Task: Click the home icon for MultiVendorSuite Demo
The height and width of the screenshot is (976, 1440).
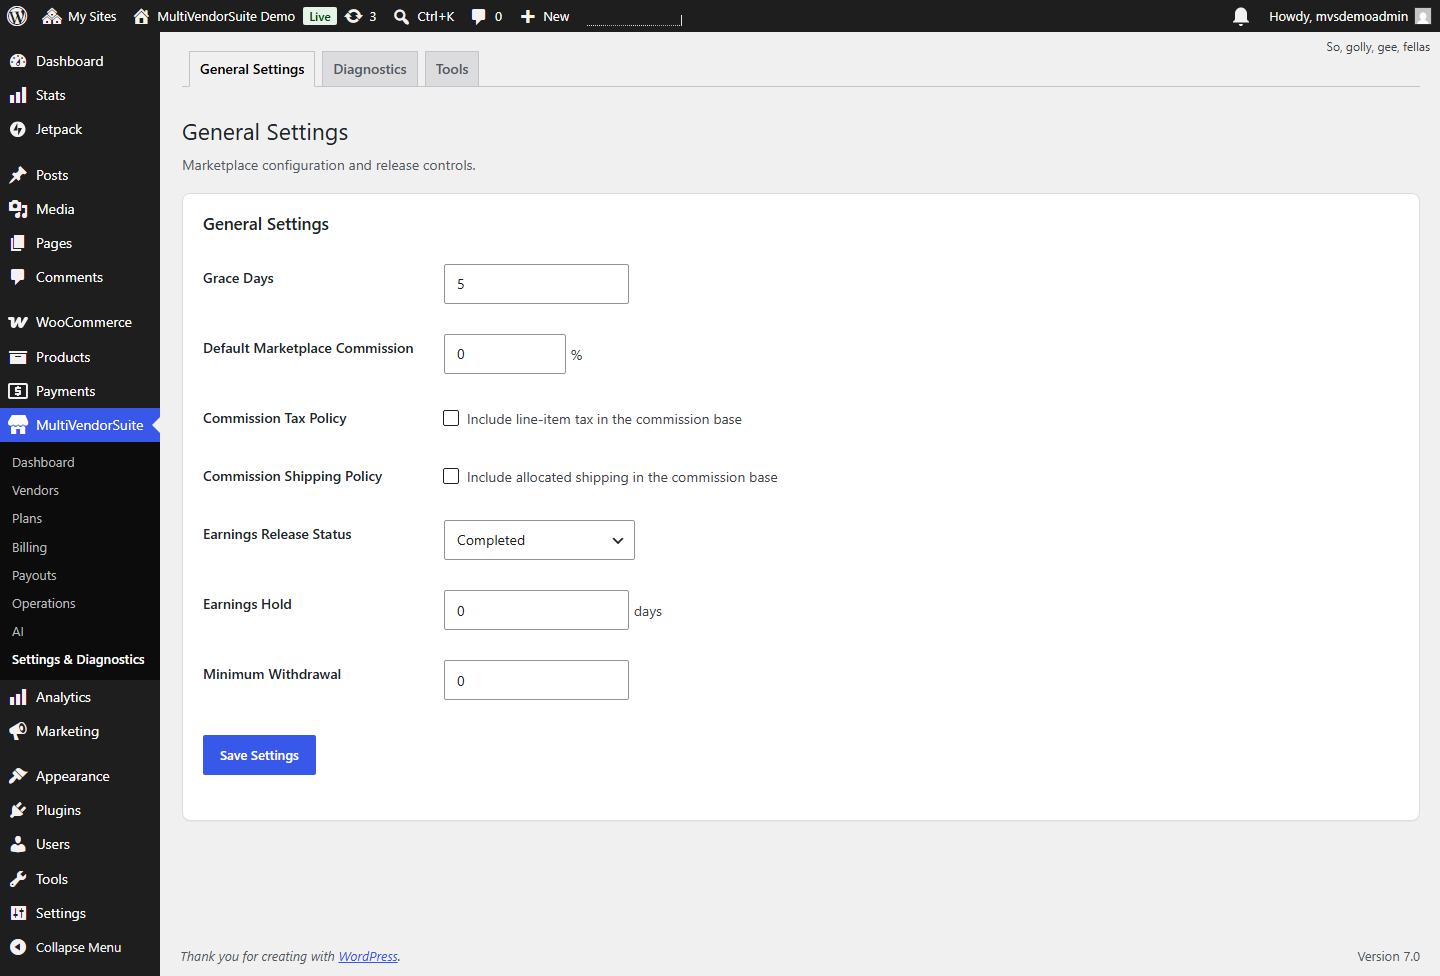Action: point(142,16)
